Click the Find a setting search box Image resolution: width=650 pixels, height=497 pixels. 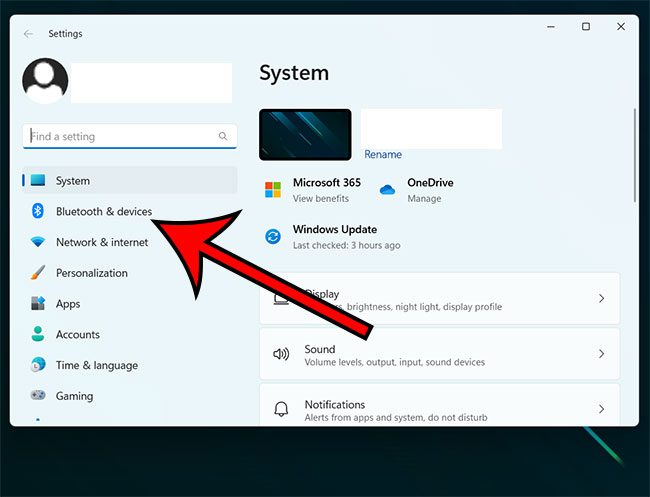120,136
